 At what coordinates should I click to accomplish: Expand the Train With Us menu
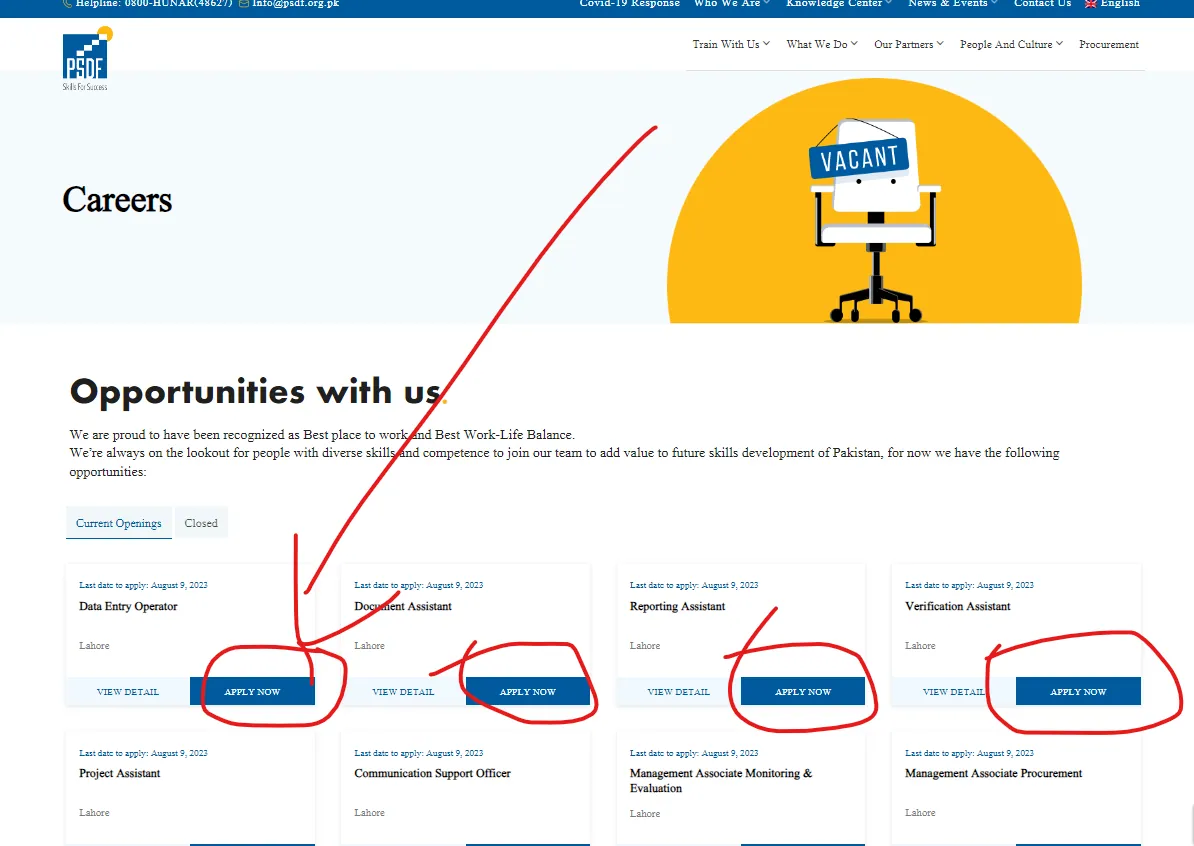point(731,44)
